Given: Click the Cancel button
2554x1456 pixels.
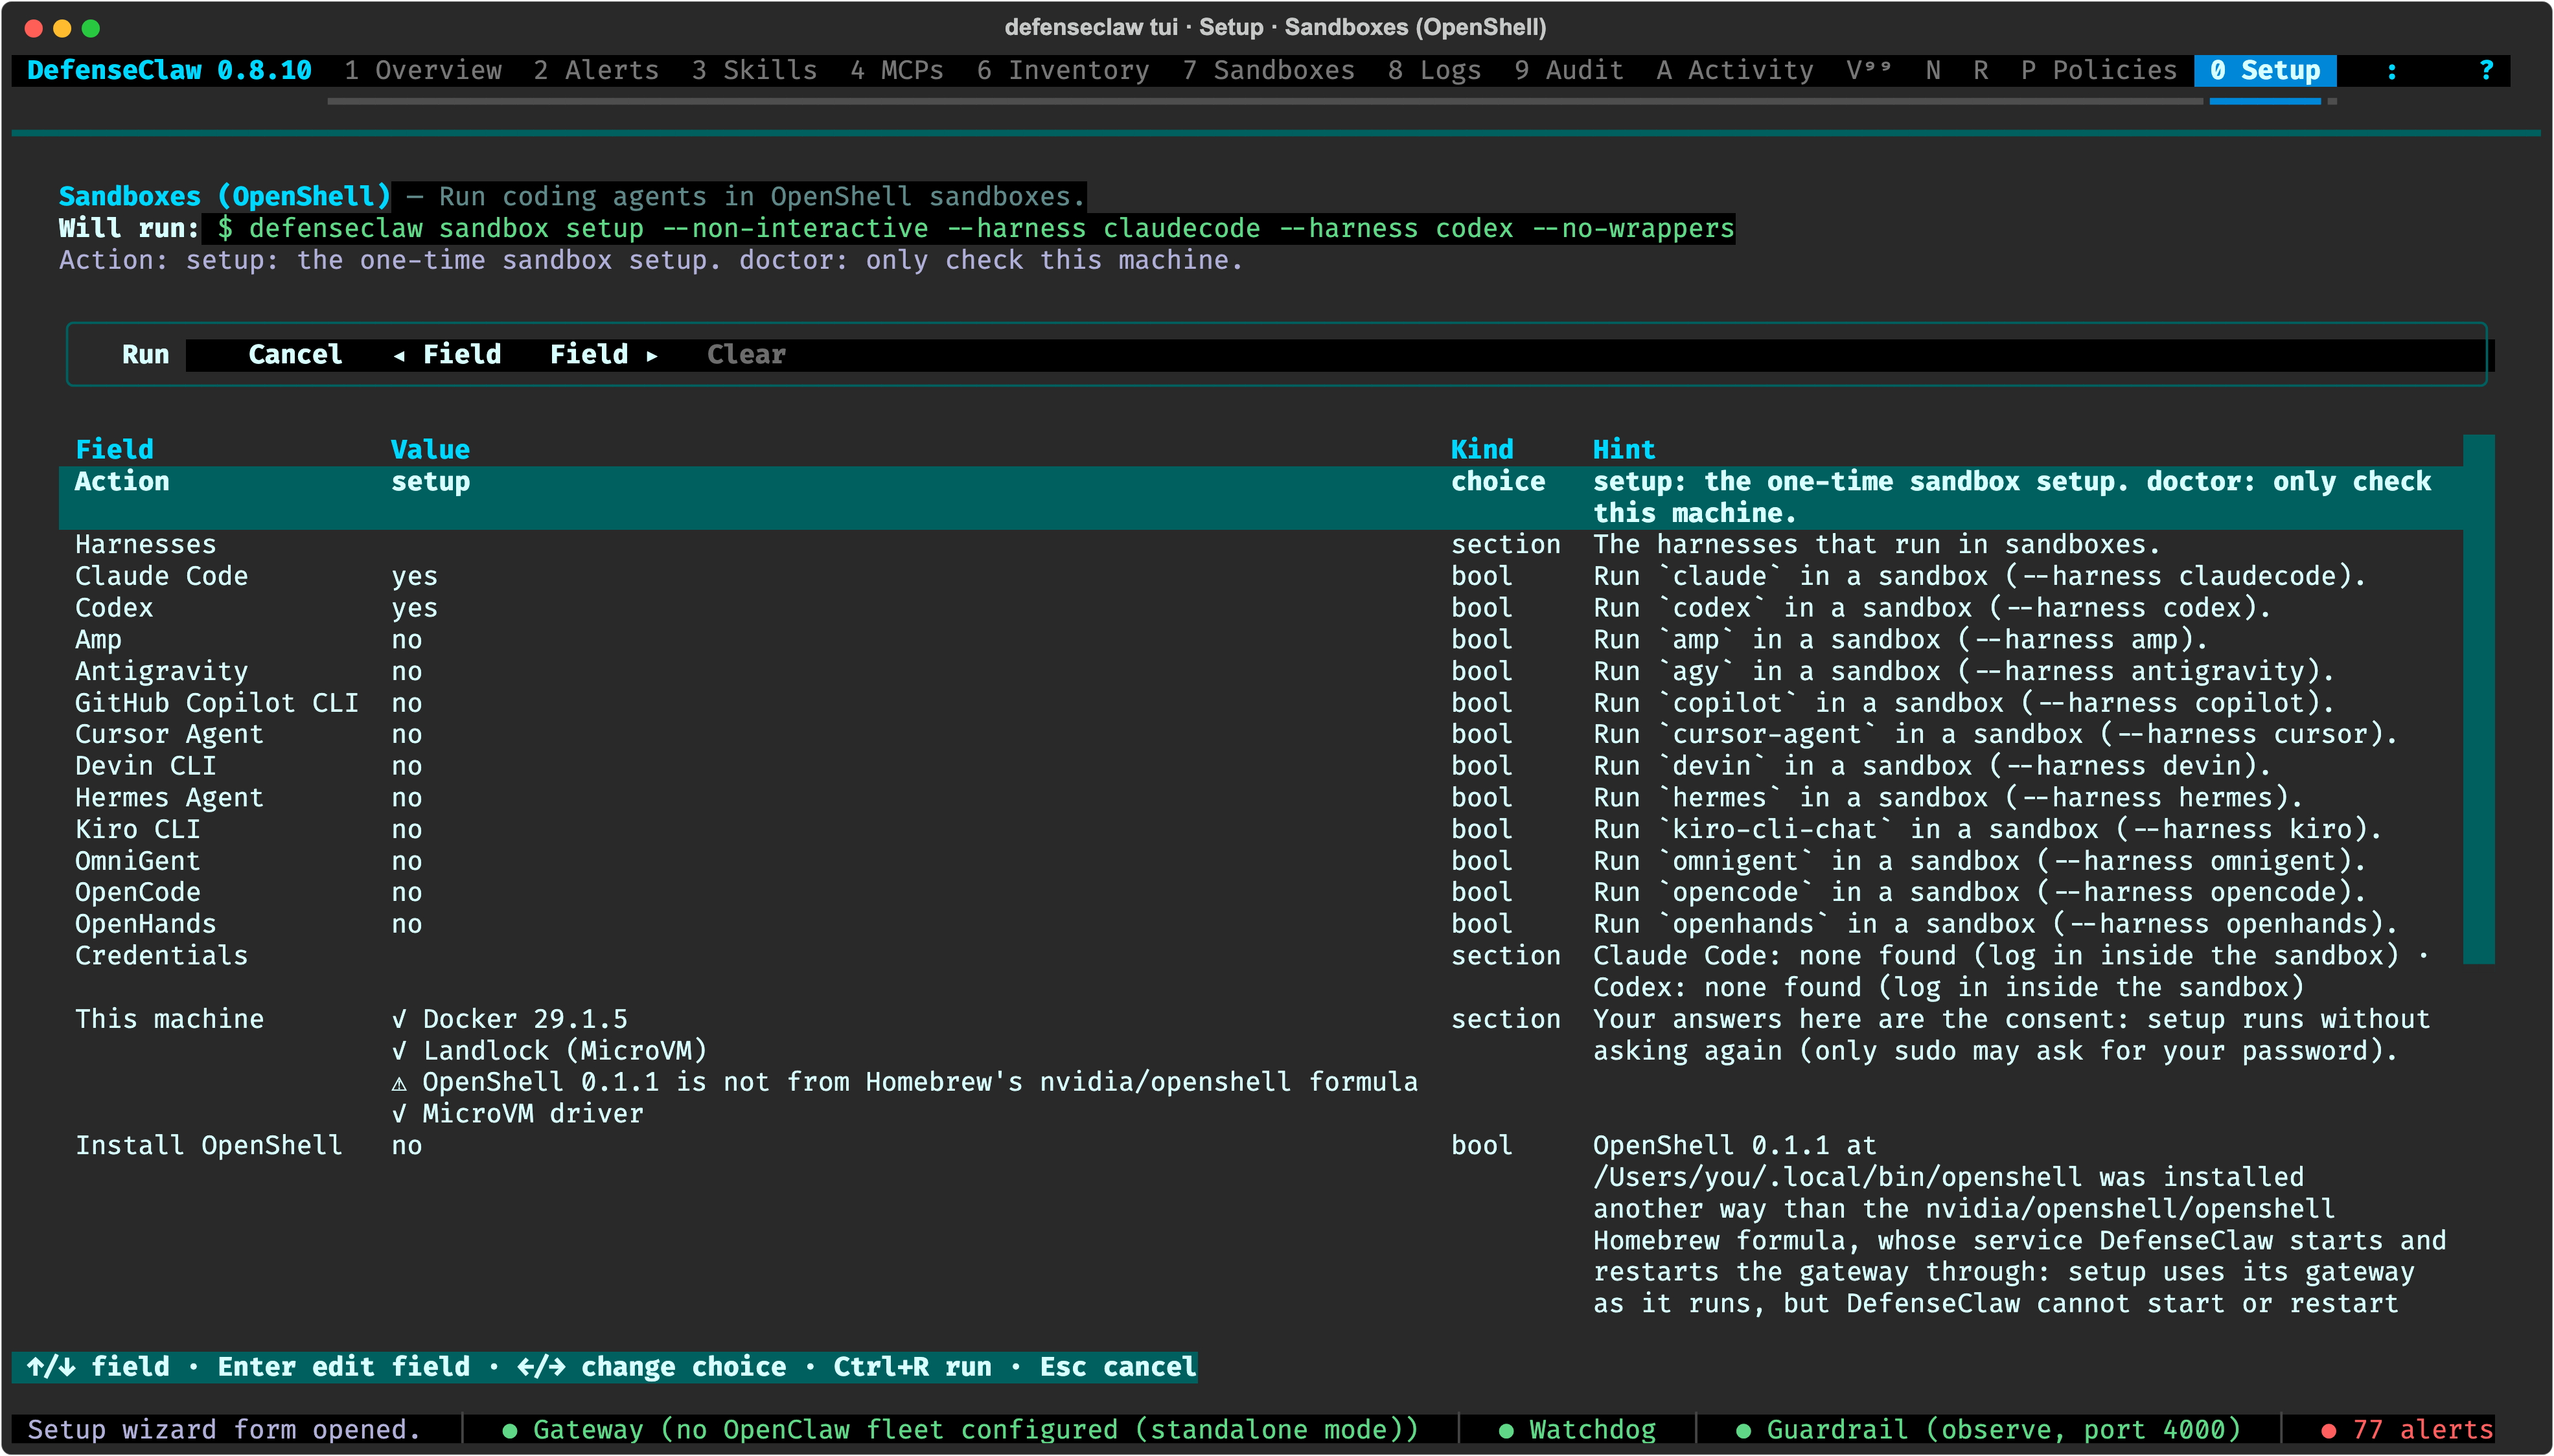Looking at the screenshot, I should (295, 354).
